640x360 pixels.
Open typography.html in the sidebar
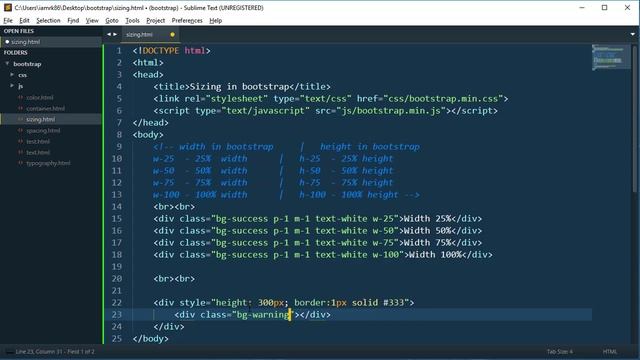[48, 163]
